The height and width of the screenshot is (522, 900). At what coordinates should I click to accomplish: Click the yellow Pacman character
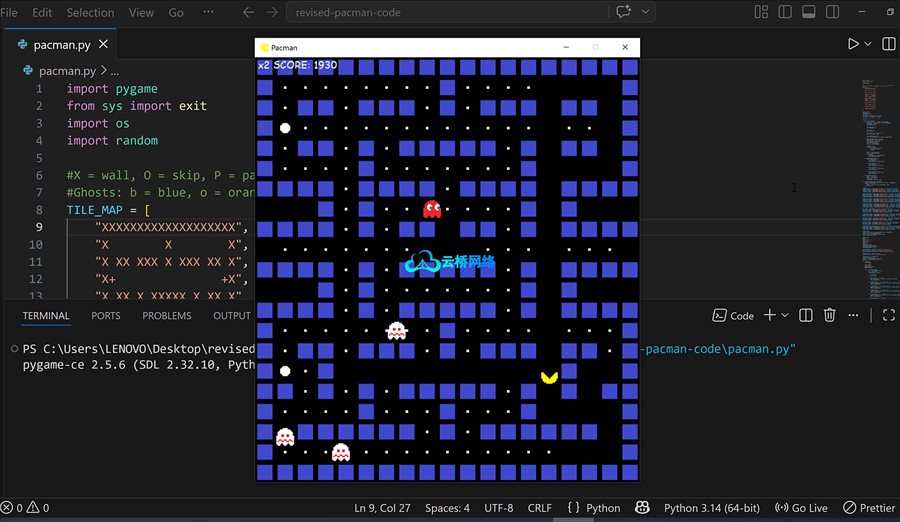549,377
